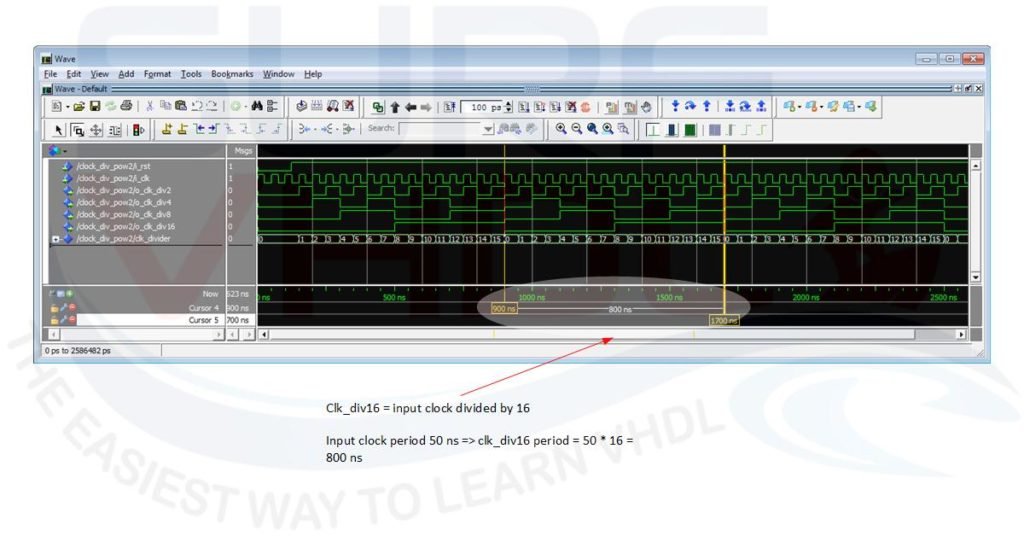Viewport: 1024px width, 536px height.
Task: Toggle the lock icon on Cursor 4
Action: click(55, 307)
